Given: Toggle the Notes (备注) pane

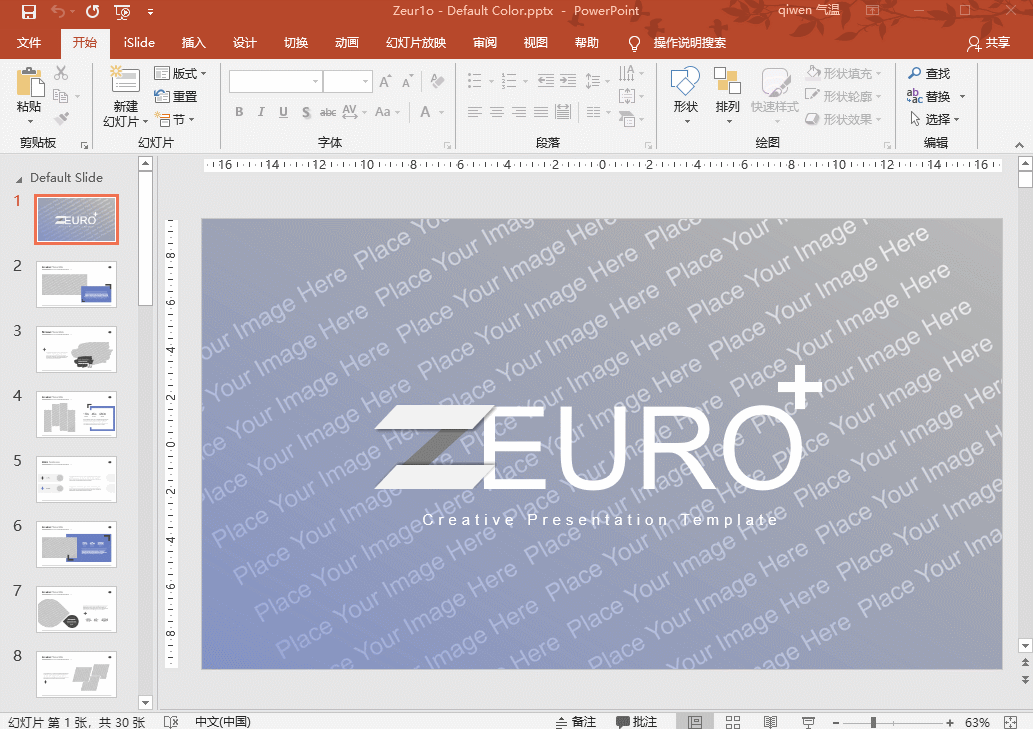Looking at the screenshot, I should (576, 721).
